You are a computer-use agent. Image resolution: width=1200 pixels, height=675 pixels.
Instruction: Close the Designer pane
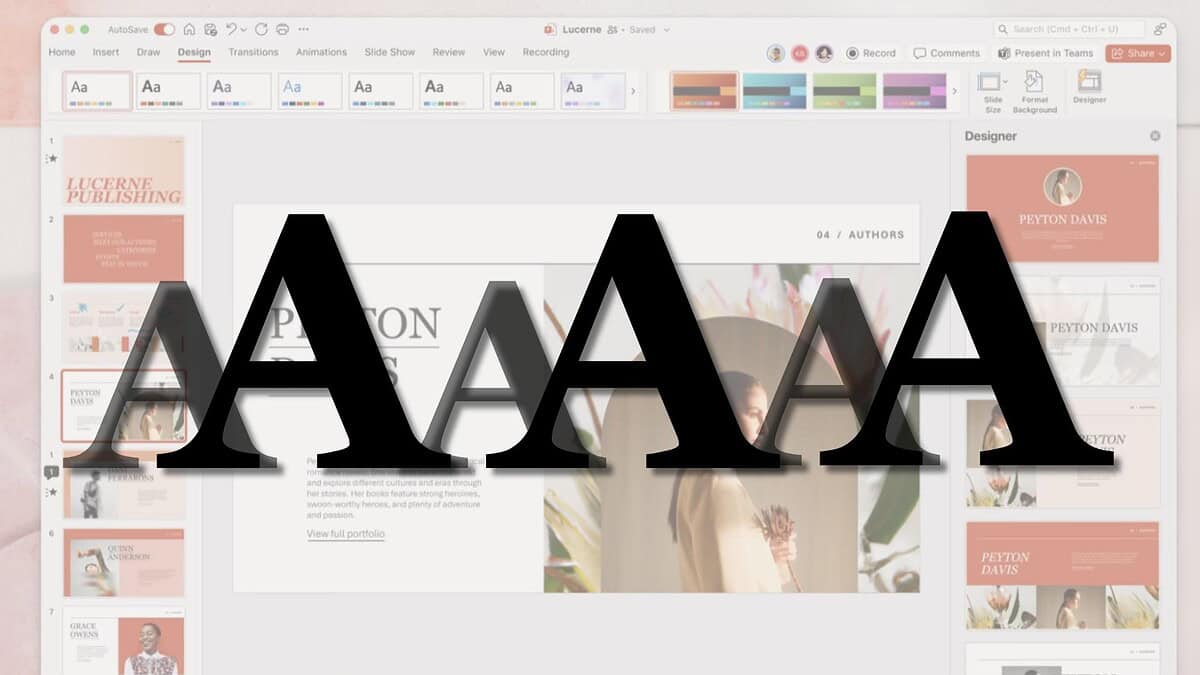click(1155, 136)
